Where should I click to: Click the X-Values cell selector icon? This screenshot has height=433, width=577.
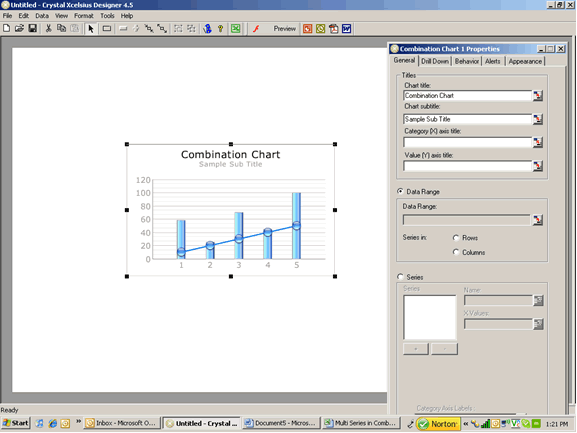point(538,324)
